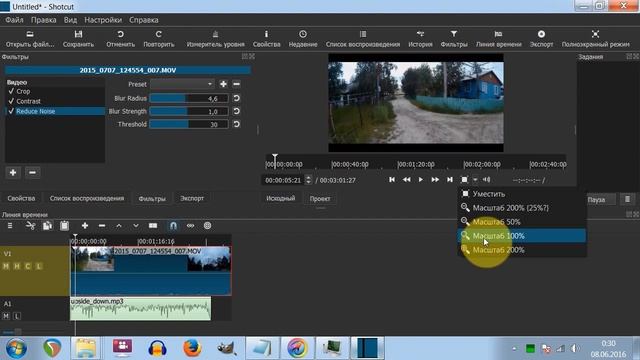Toggle timeline snapping magnet

pyautogui.click(x=173, y=226)
